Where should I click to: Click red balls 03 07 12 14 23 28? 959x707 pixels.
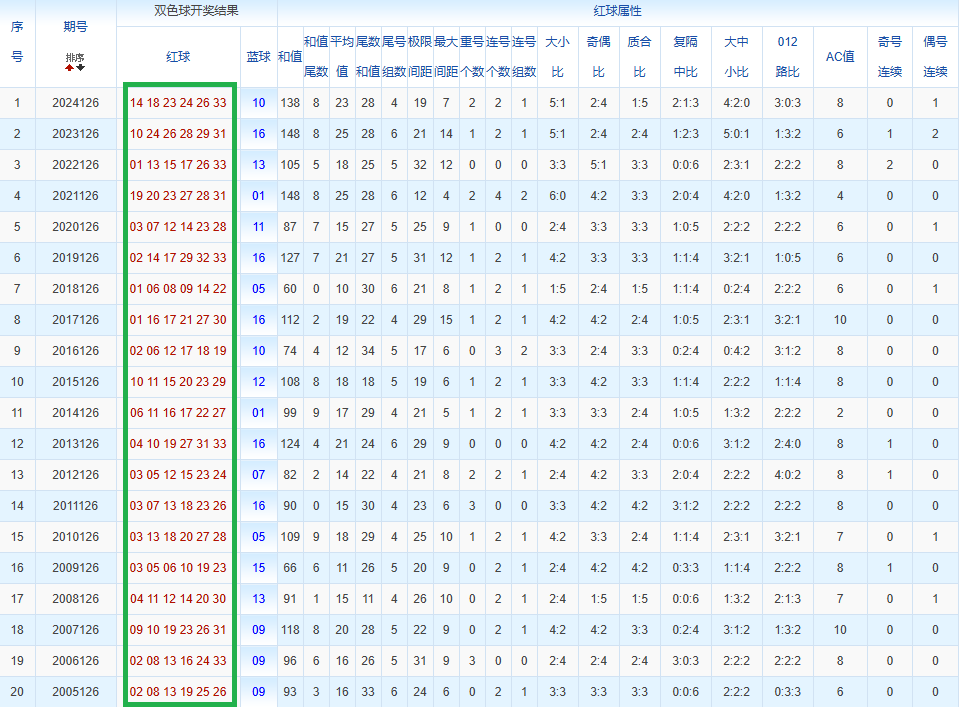[x=178, y=227]
